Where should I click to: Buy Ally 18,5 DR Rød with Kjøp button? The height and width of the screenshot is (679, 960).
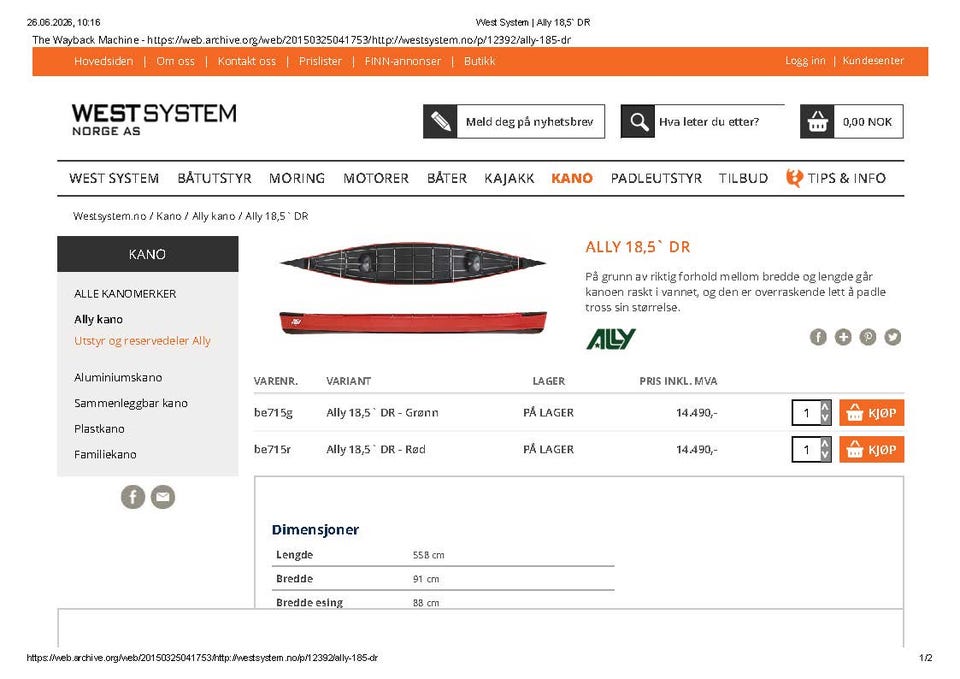point(871,449)
